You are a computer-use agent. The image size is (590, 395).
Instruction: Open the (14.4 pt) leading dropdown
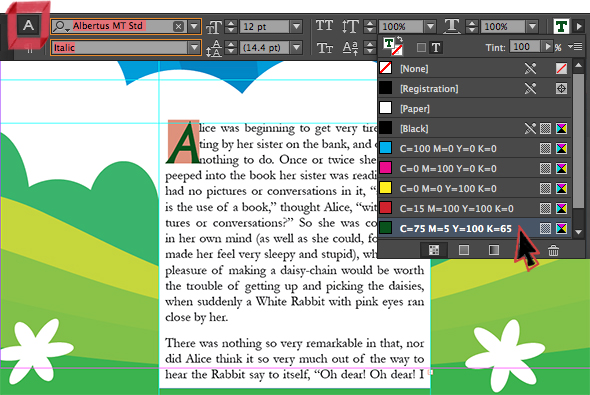297,48
